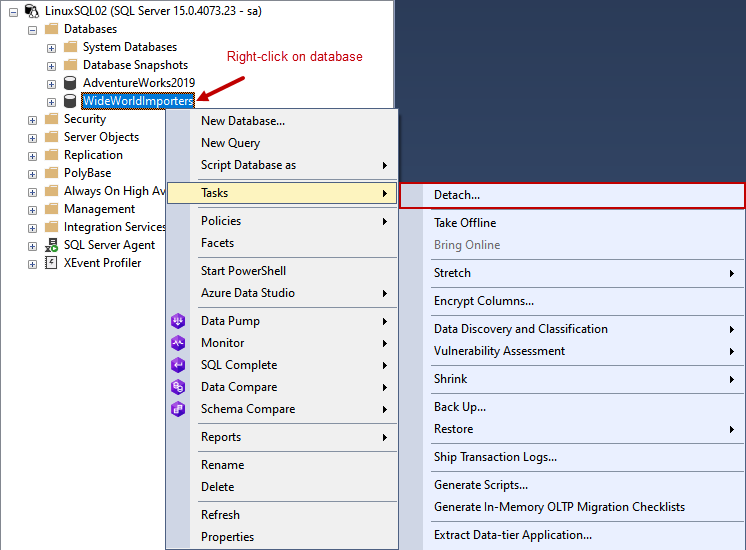The height and width of the screenshot is (550, 746).
Task: Open the Reports submenu
Action: [282, 437]
